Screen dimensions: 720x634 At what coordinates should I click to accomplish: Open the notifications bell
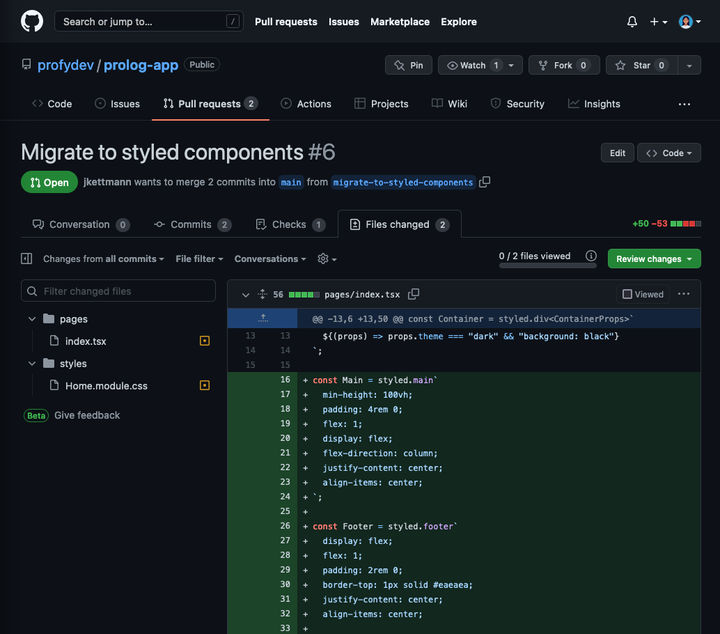tap(632, 21)
